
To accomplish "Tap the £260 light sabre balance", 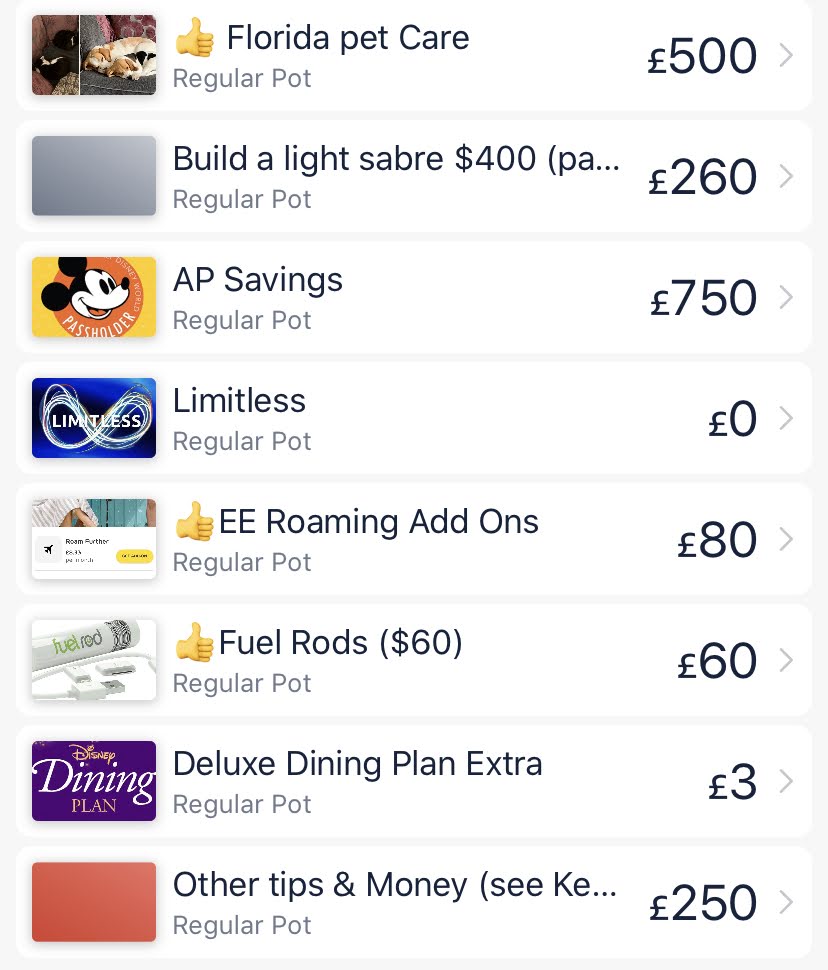I will (703, 178).
